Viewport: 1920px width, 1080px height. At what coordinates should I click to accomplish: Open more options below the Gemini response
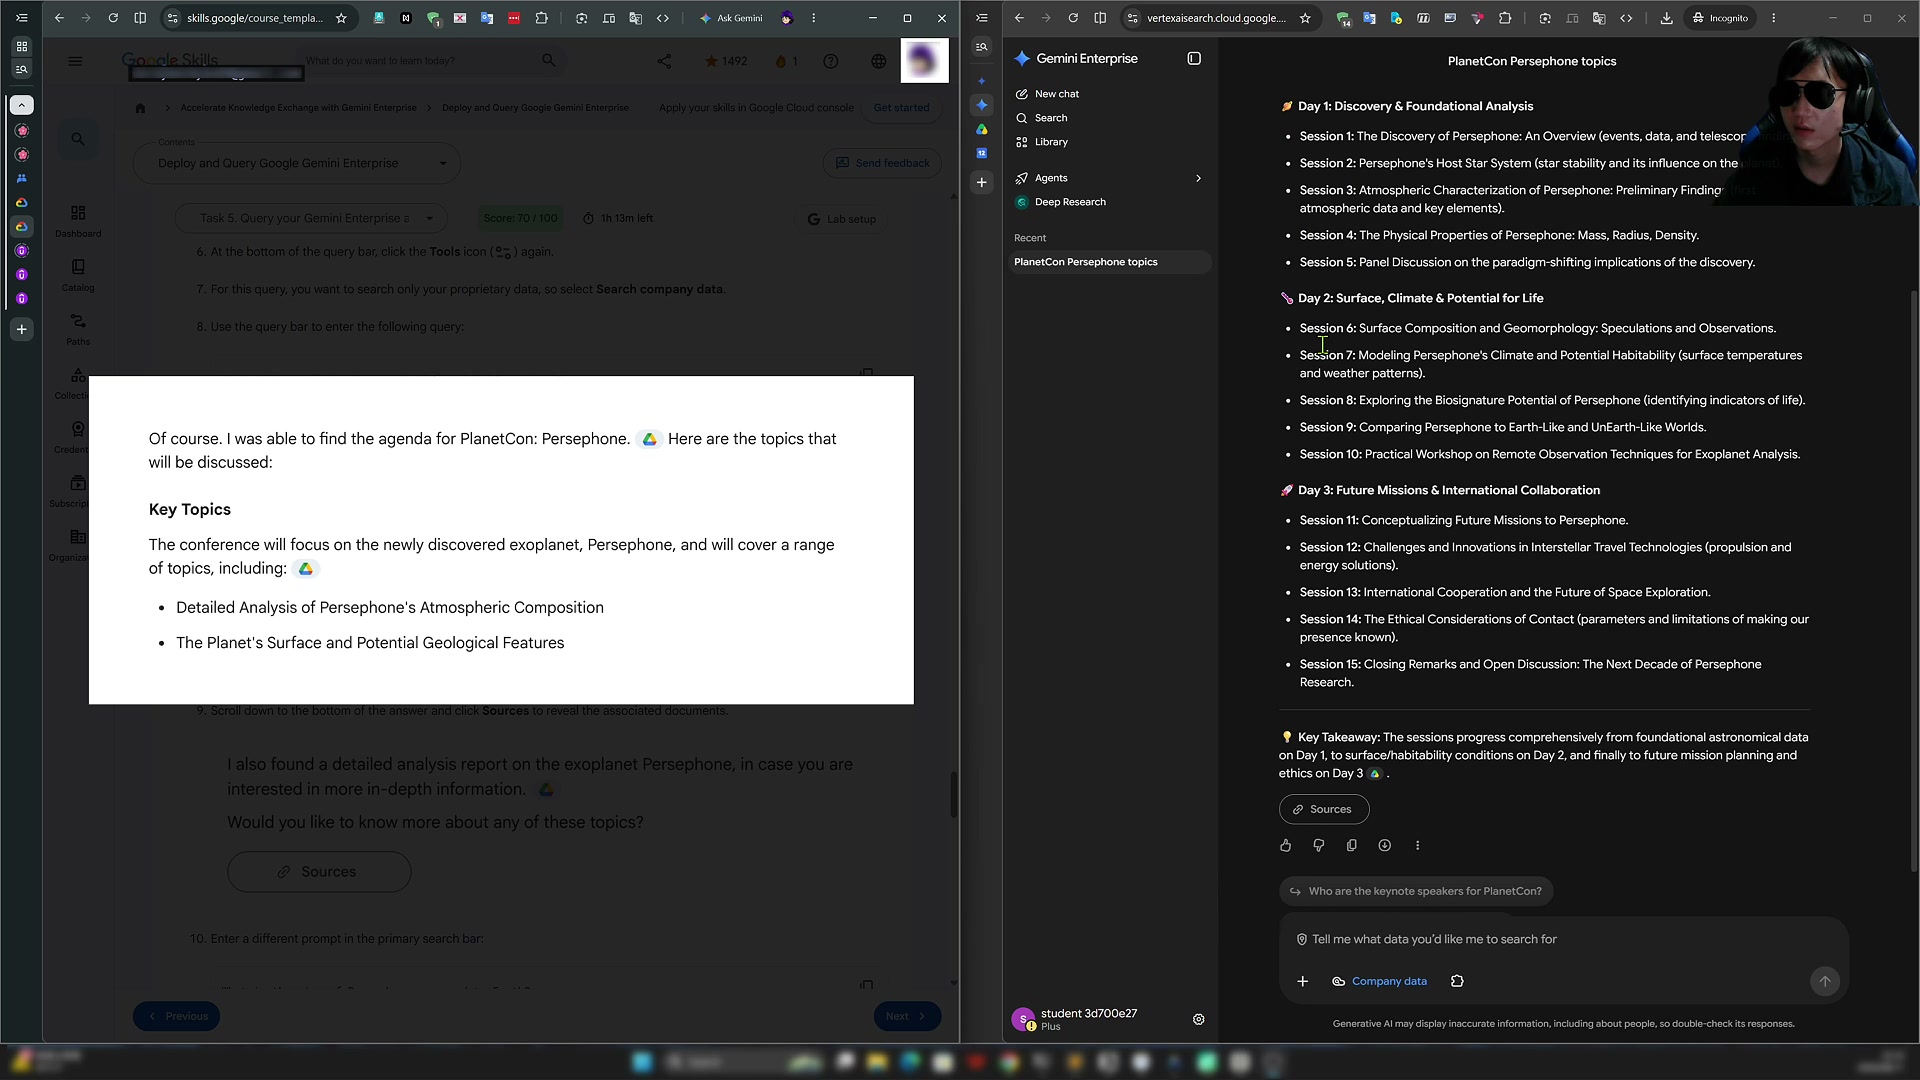pyautogui.click(x=1417, y=846)
